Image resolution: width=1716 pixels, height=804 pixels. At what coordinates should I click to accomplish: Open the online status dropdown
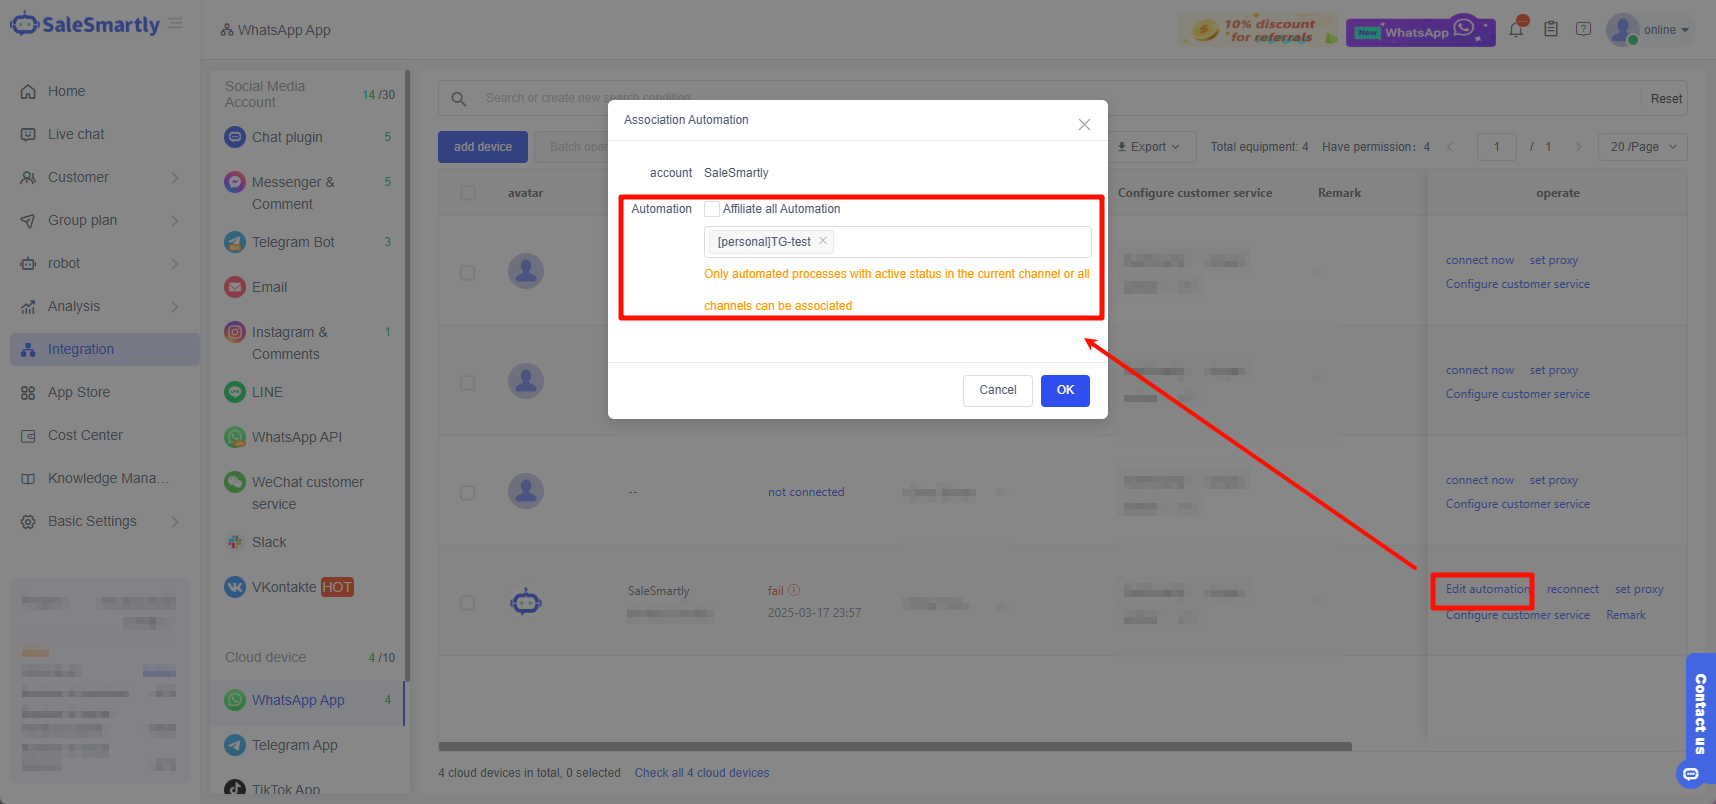click(1667, 30)
